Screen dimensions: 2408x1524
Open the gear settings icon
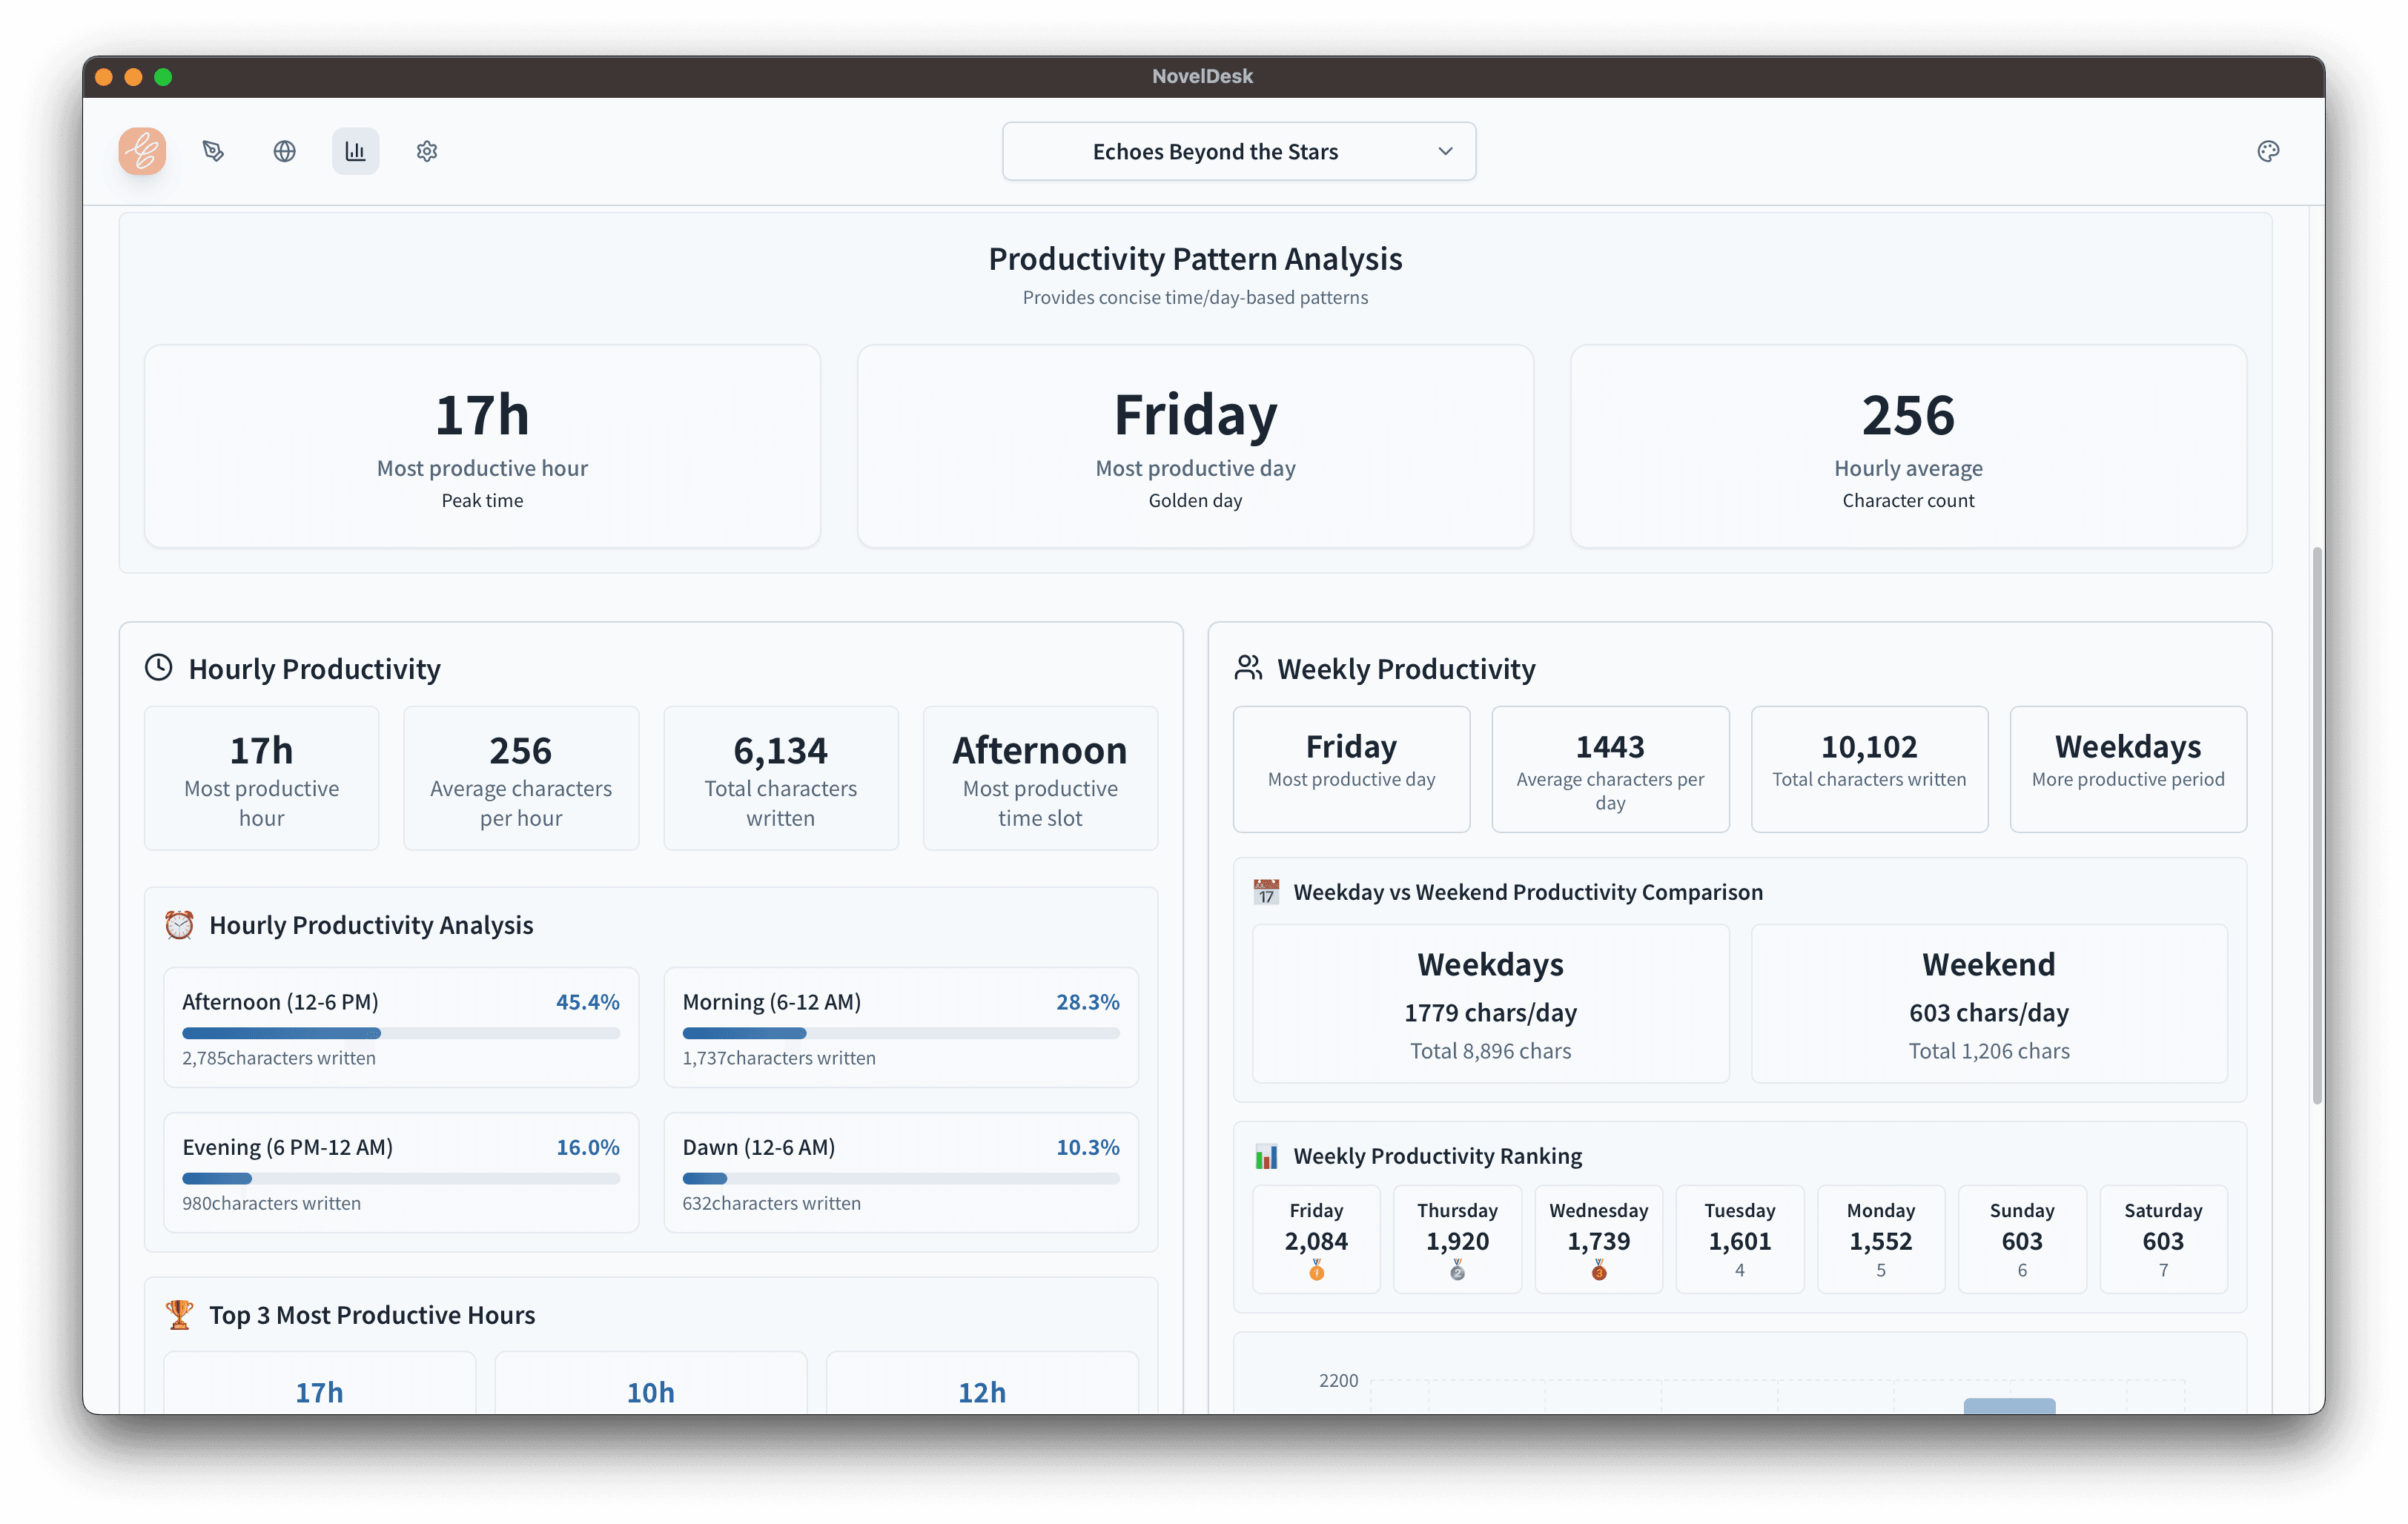(x=427, y=151)
